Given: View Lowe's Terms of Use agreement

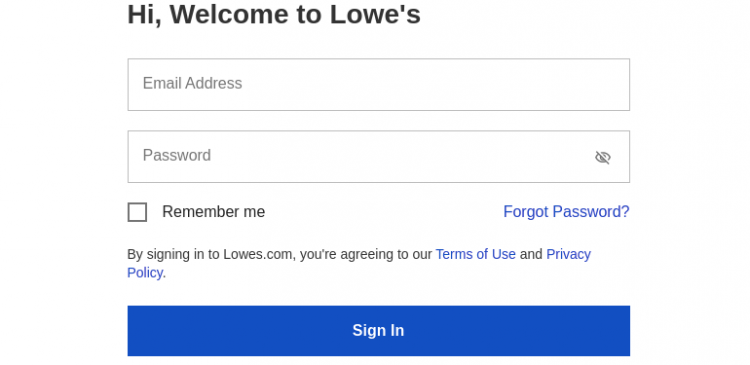Looking at the screenshot, I should click(x=475, y=254).
